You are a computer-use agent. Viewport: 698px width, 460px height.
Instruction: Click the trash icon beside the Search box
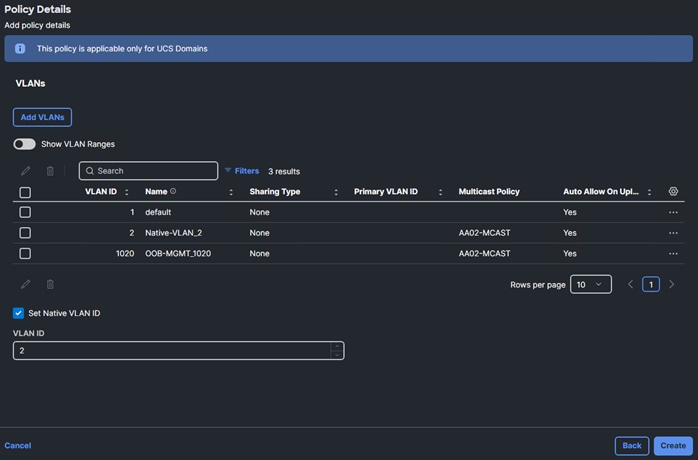(x=50, y=171)
